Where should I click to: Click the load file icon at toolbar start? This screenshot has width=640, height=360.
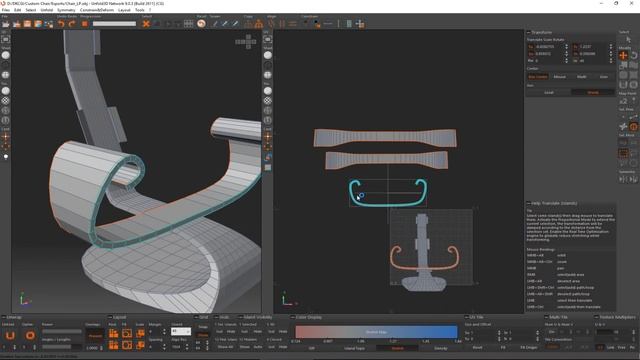(6, 24)
